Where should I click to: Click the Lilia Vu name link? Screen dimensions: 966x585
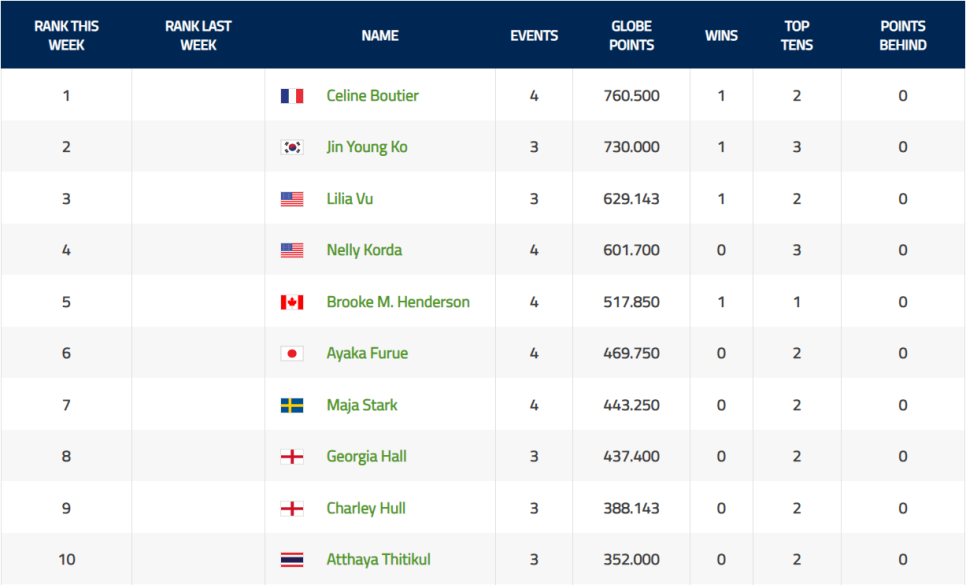[349, 199]
